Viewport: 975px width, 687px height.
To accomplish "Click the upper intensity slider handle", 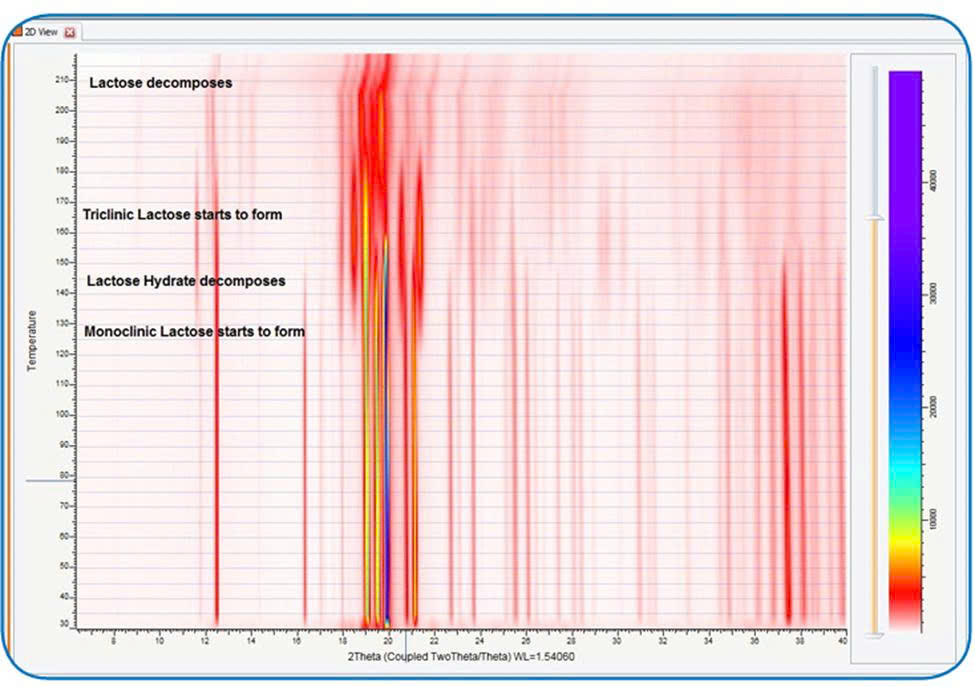I will coord(875,217).
